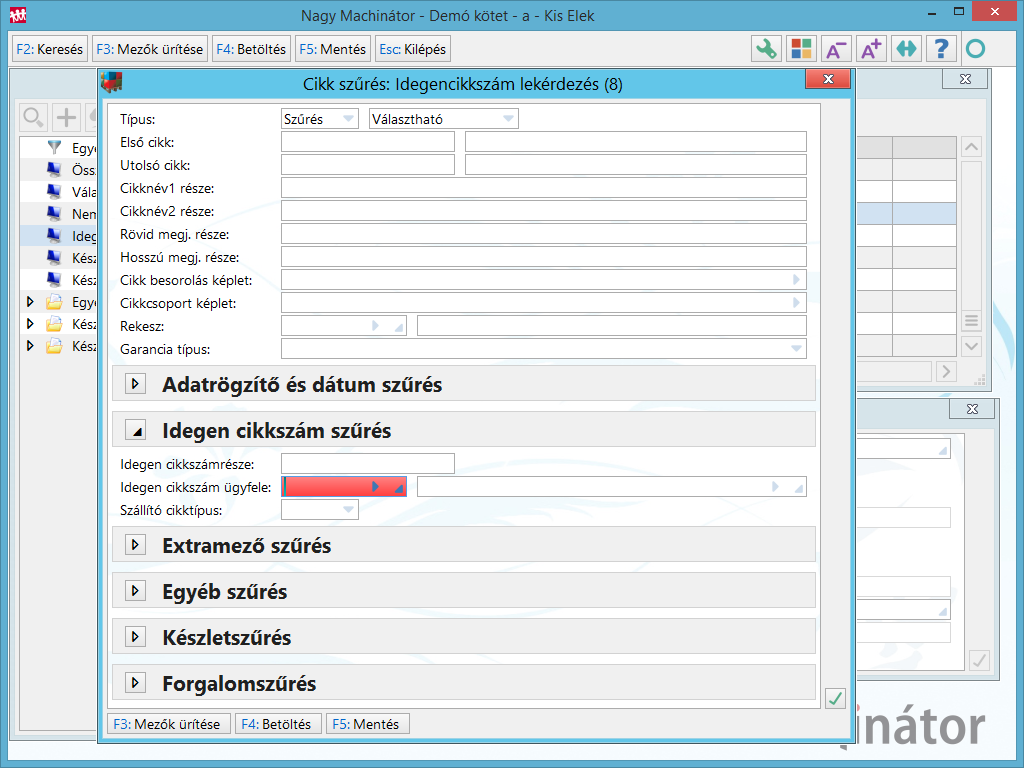Click the red Idegen cikkszám ügyfele field

[x=344, y=487]
